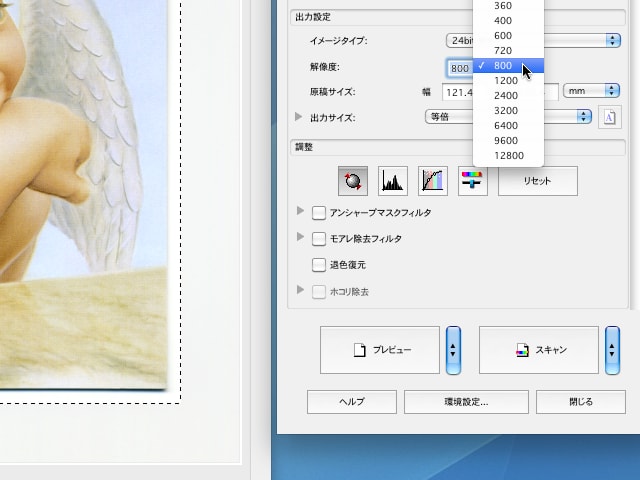The height and width of the screenshot is (480, 640).
Task: Click the orientation page icon beside 出力サイズ
Action: pos(610,117)
